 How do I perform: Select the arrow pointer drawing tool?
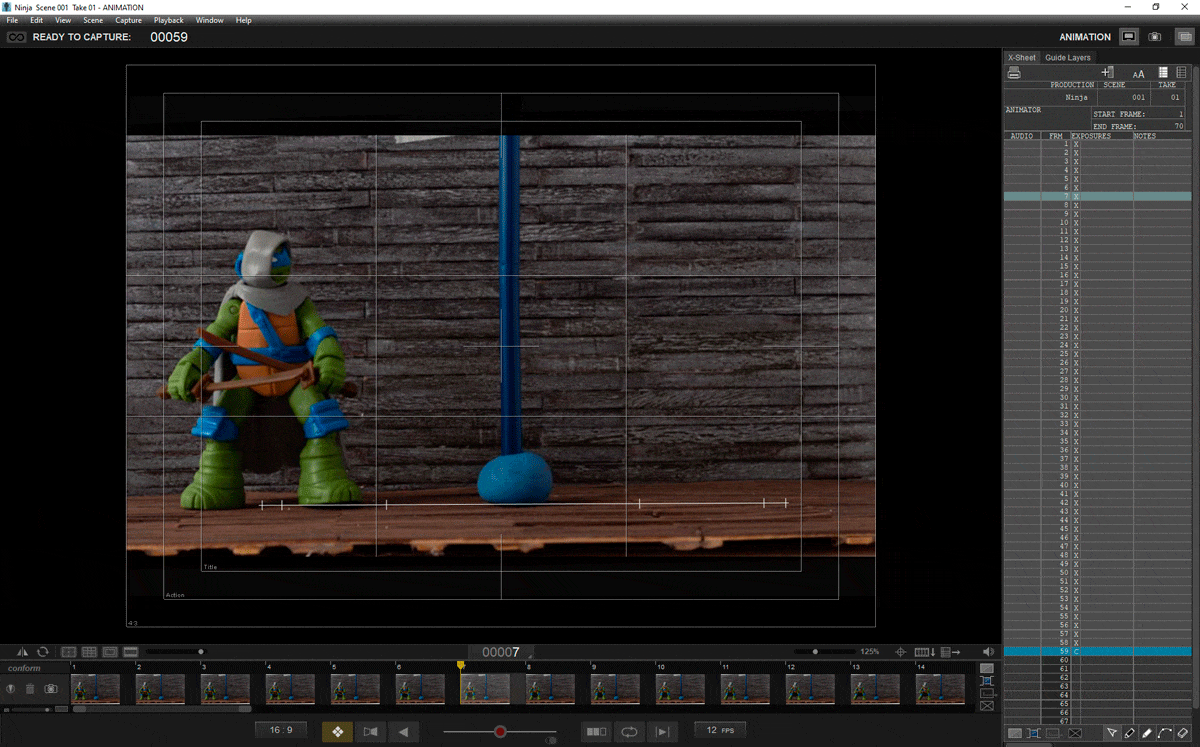click(x=1111, y=733)
